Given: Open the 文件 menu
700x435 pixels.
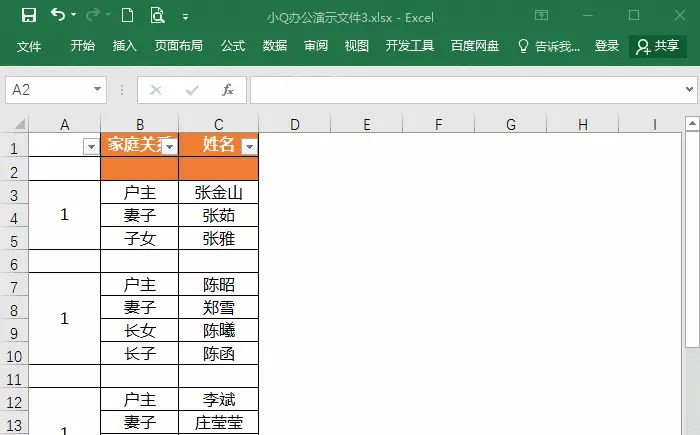Looking at the screenshot, I should click(29, 46).
